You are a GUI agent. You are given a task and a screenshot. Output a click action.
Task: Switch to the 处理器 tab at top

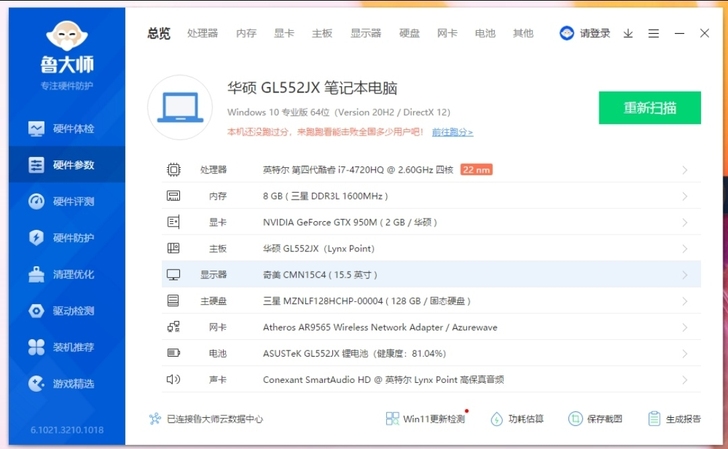[202, 33]
